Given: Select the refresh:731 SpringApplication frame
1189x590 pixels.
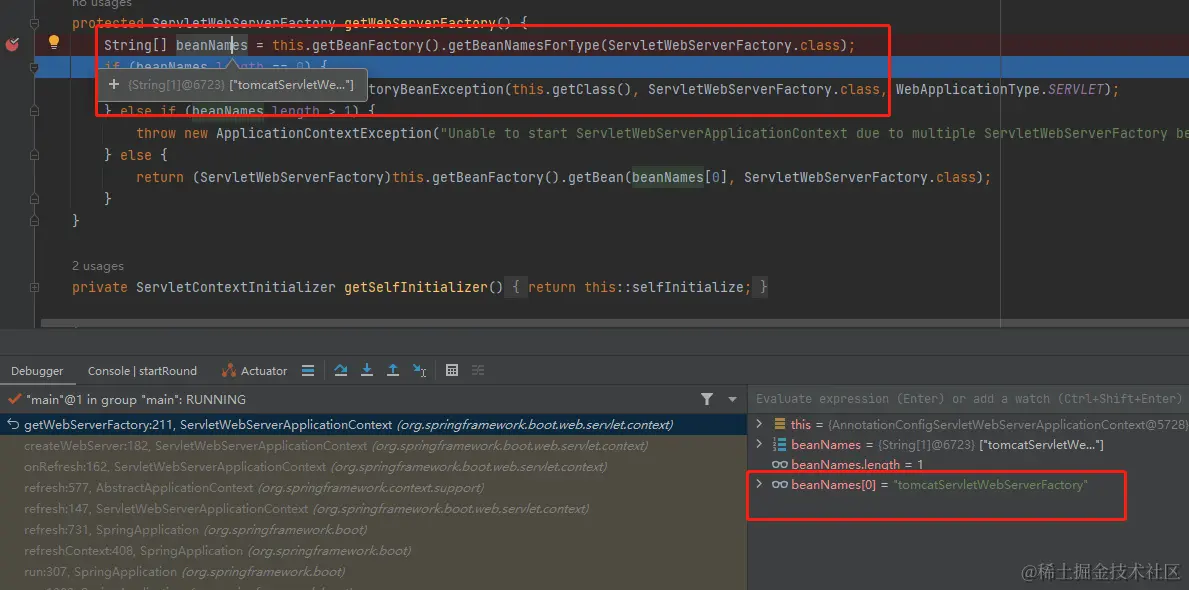Looking at the screenshot, I should [373, 529].
